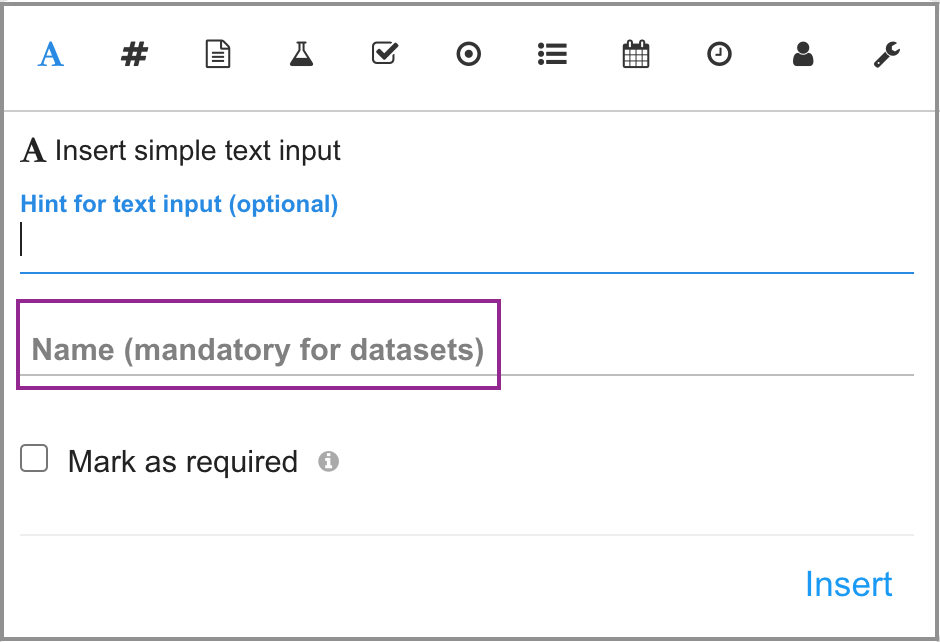Open the list field type icon

coord(552,54)
